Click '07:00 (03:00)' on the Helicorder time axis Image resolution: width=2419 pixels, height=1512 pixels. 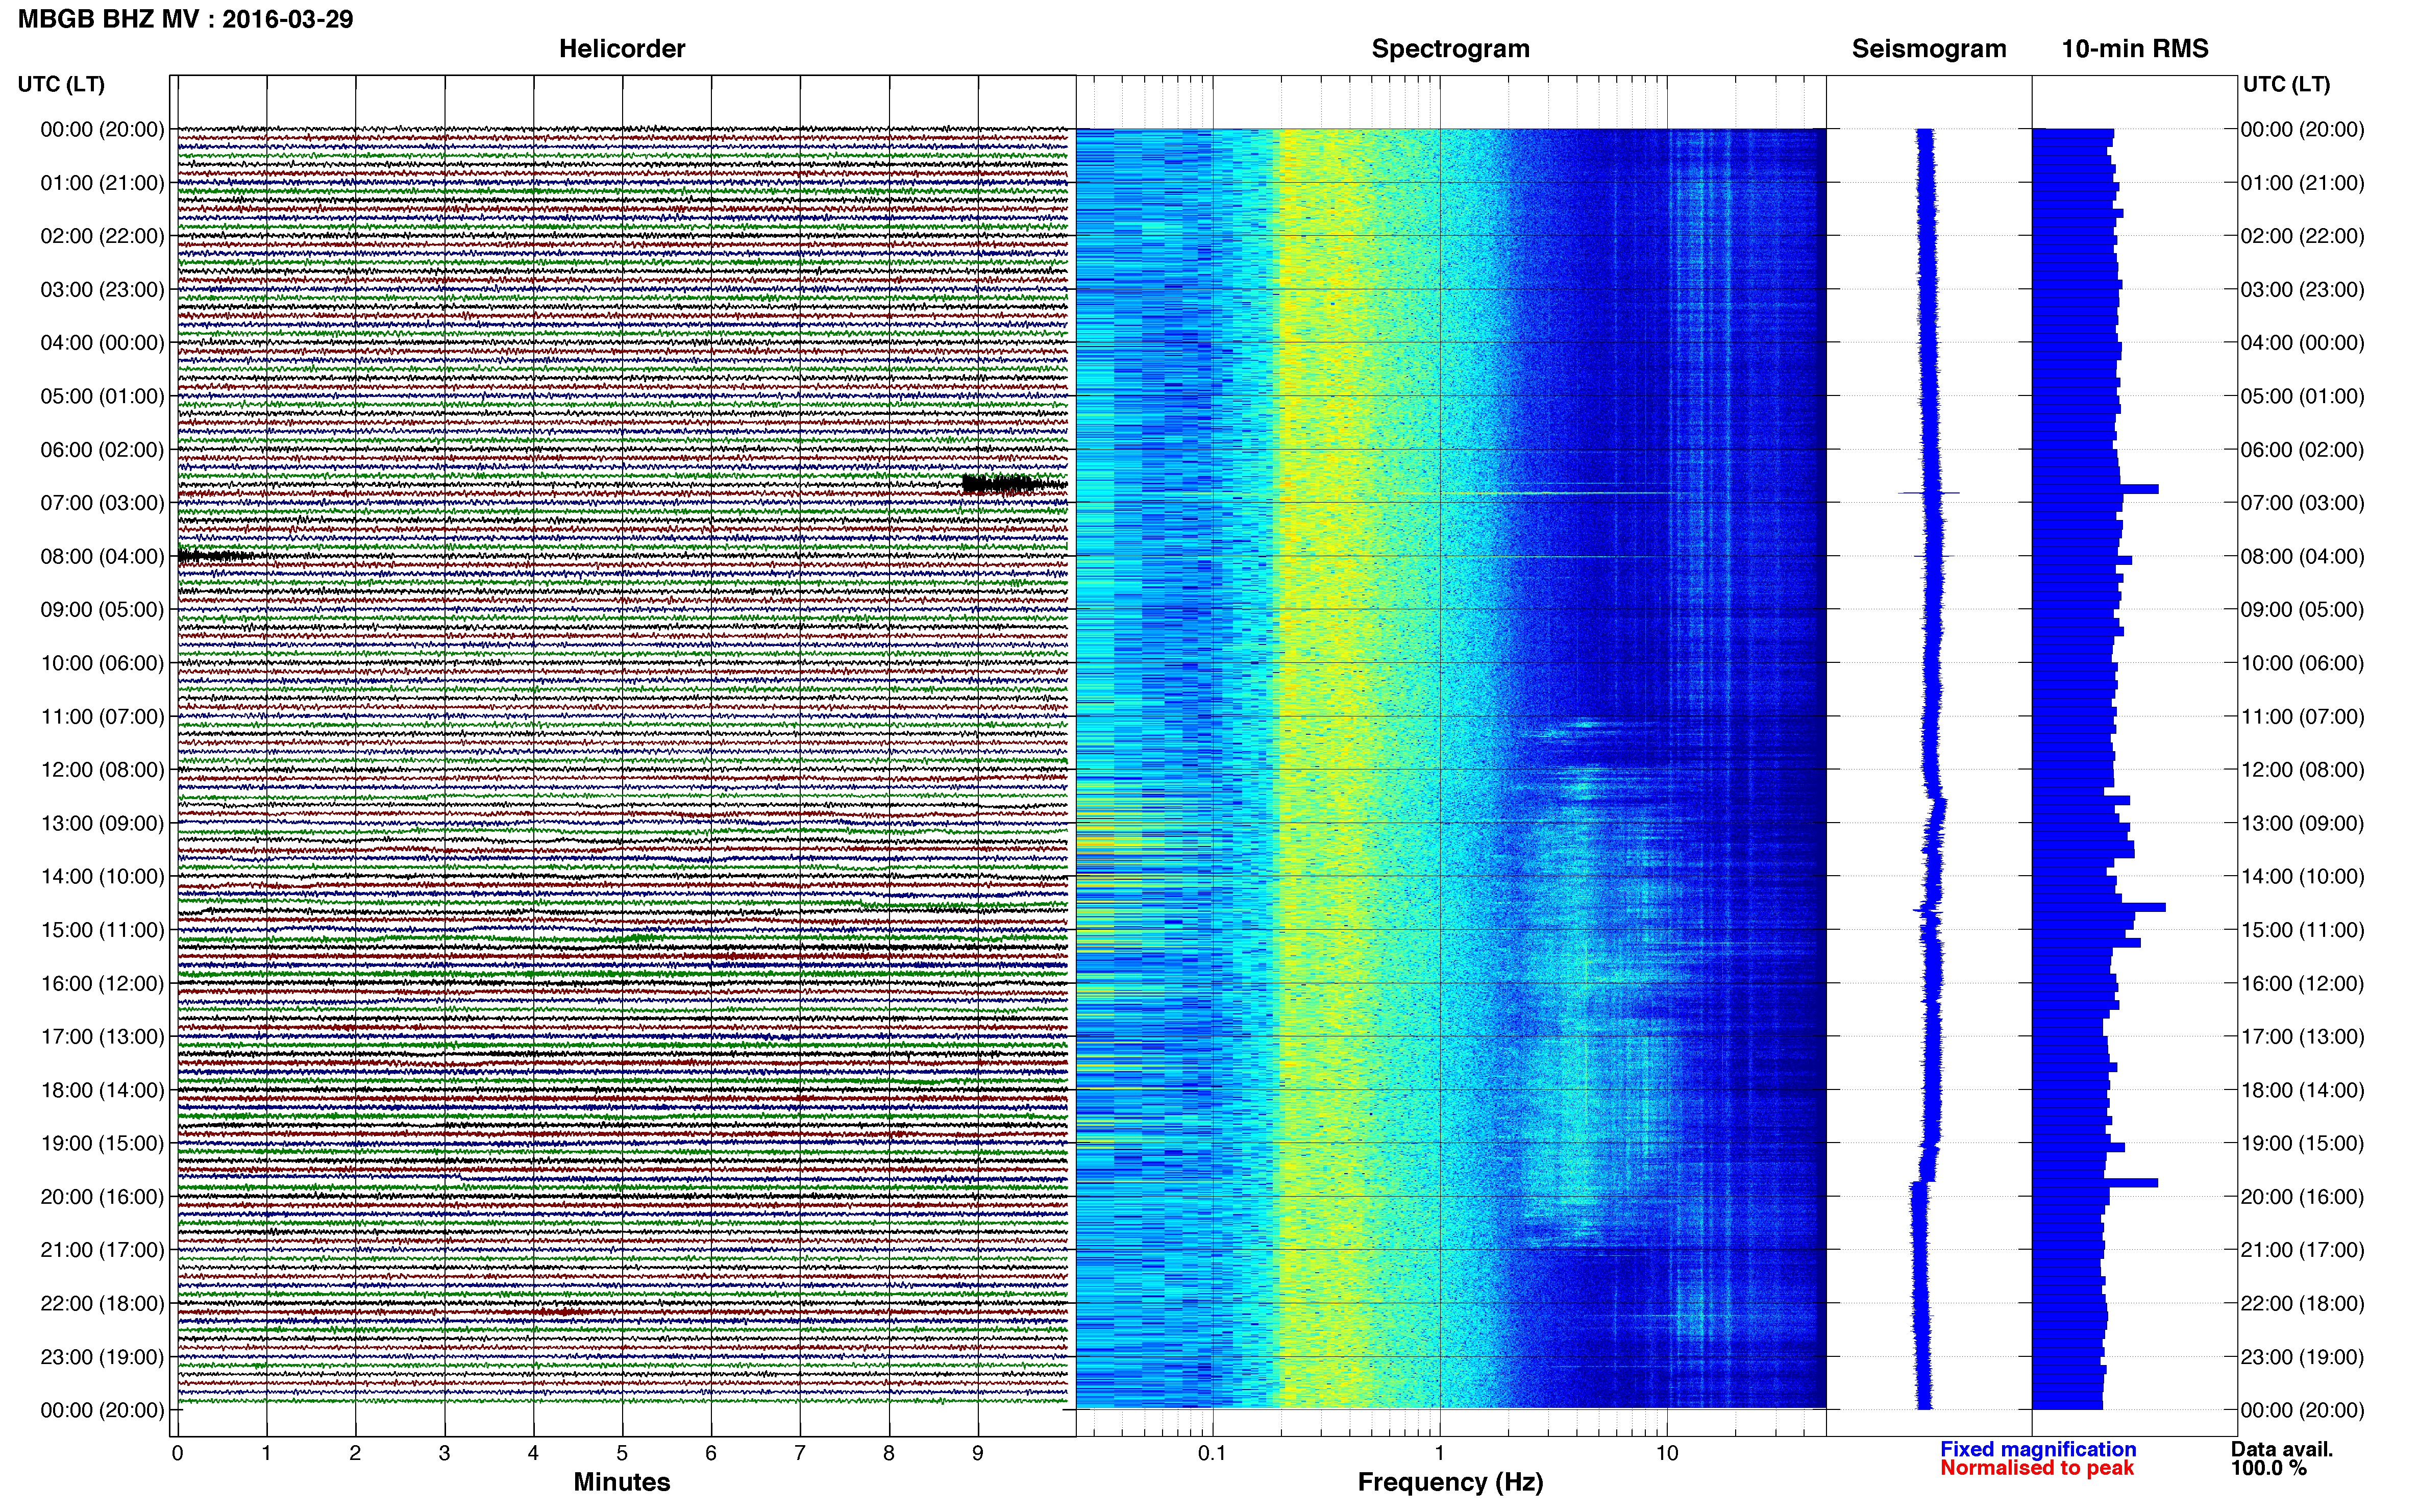pos(102,503)
